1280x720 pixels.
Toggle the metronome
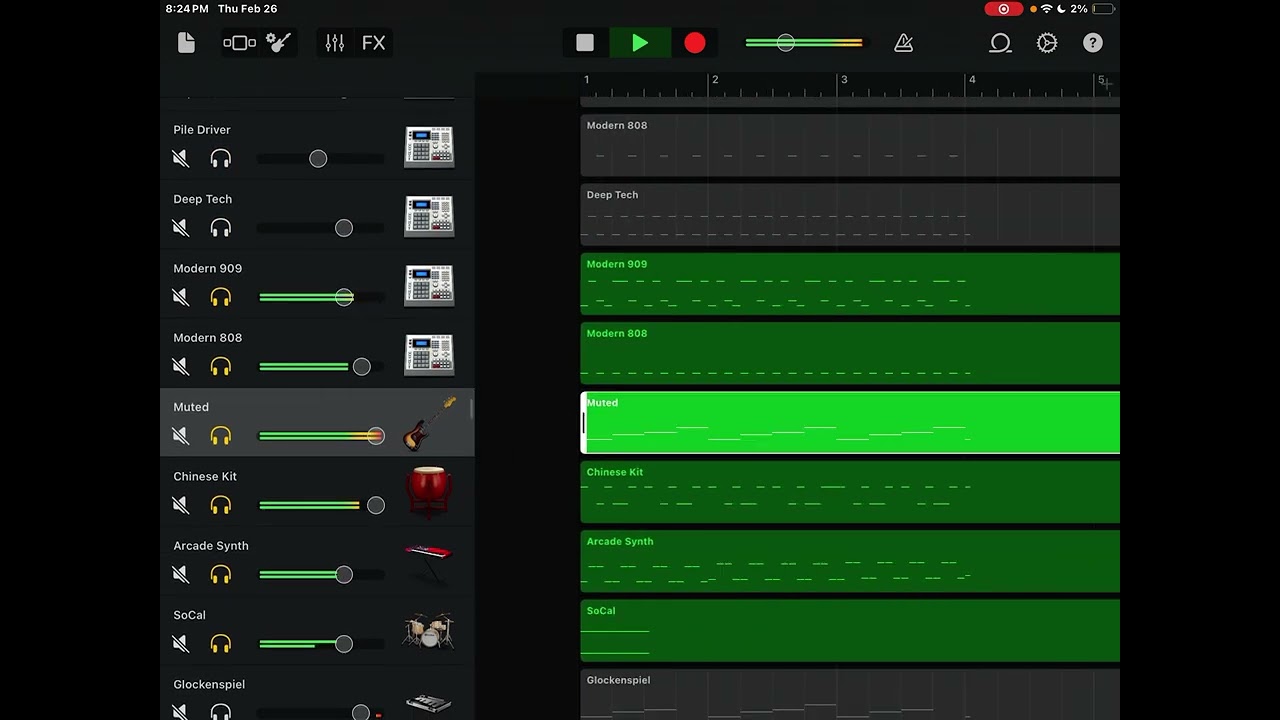coord(904,43)
